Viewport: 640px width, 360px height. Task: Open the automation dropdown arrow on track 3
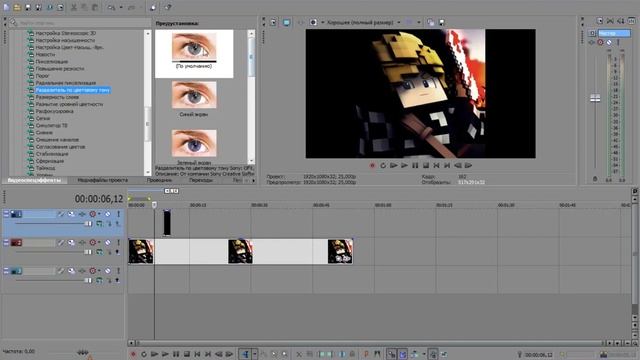coord(99,271)
